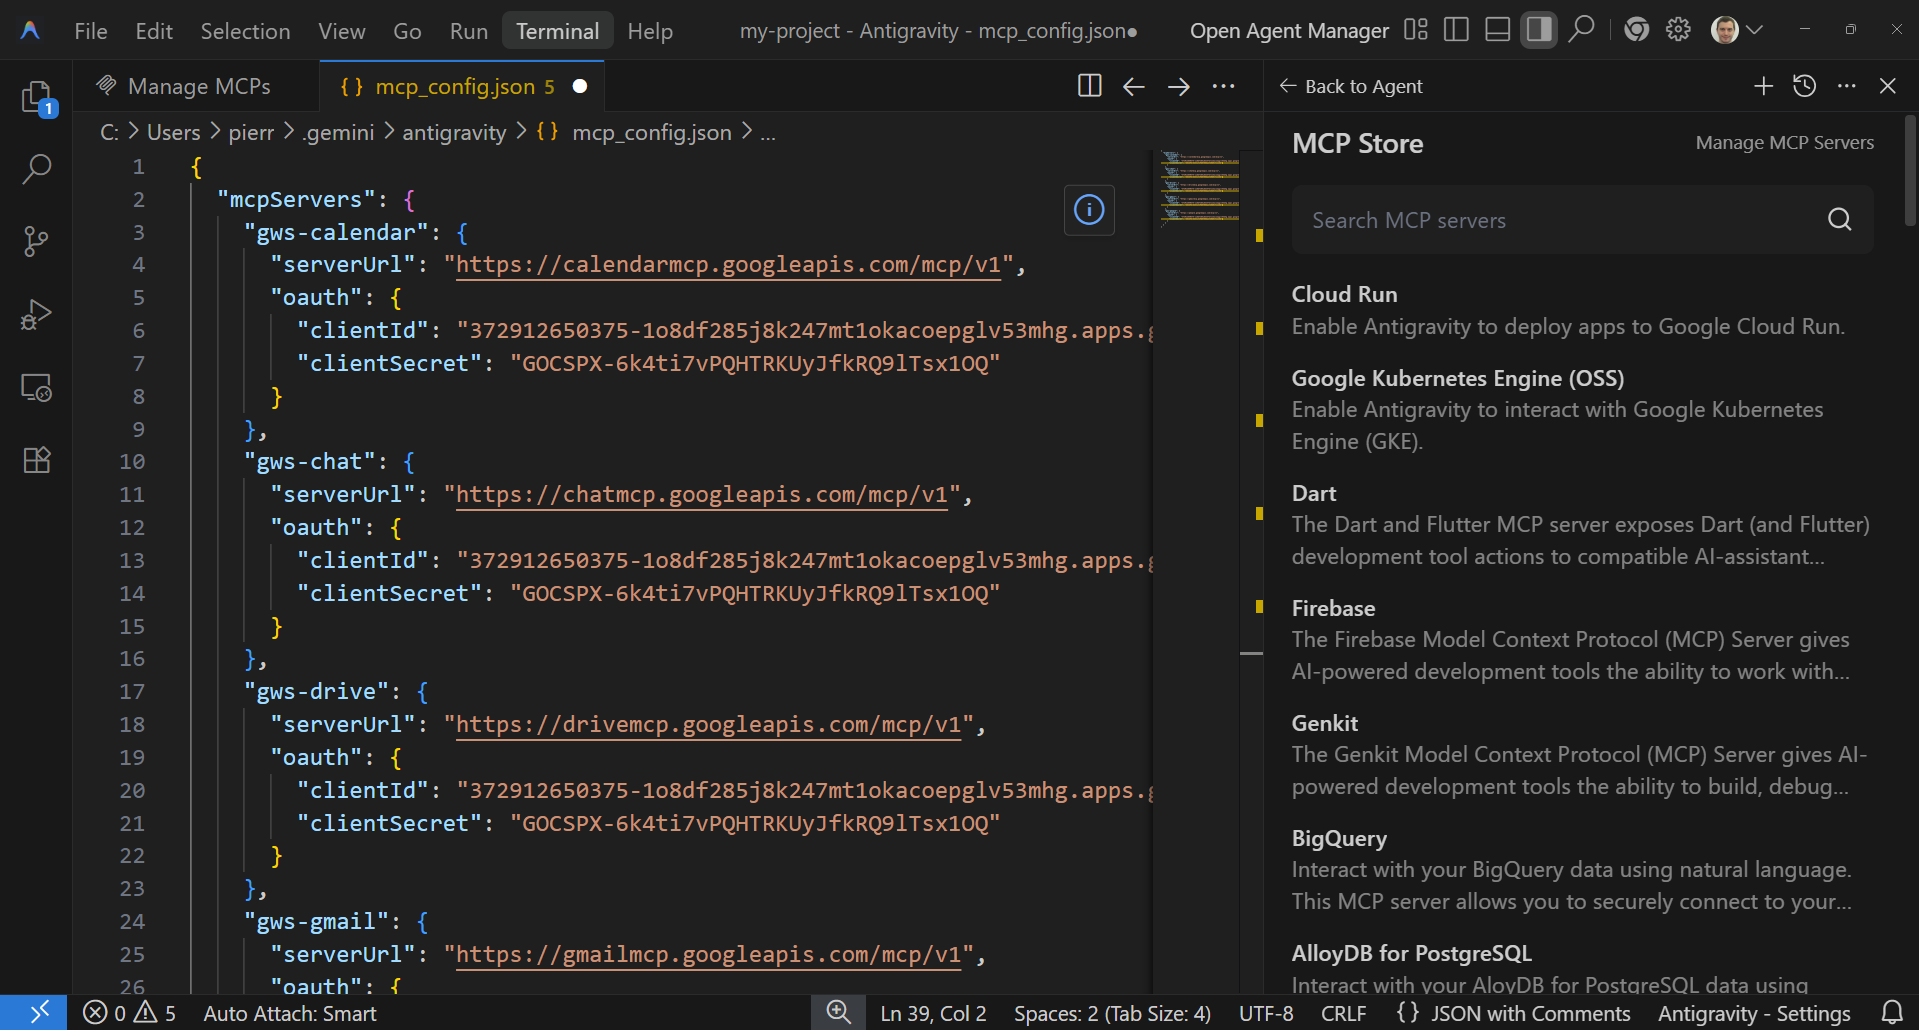
Task: Close the agent panel with X
Action: coord(1888,86)
